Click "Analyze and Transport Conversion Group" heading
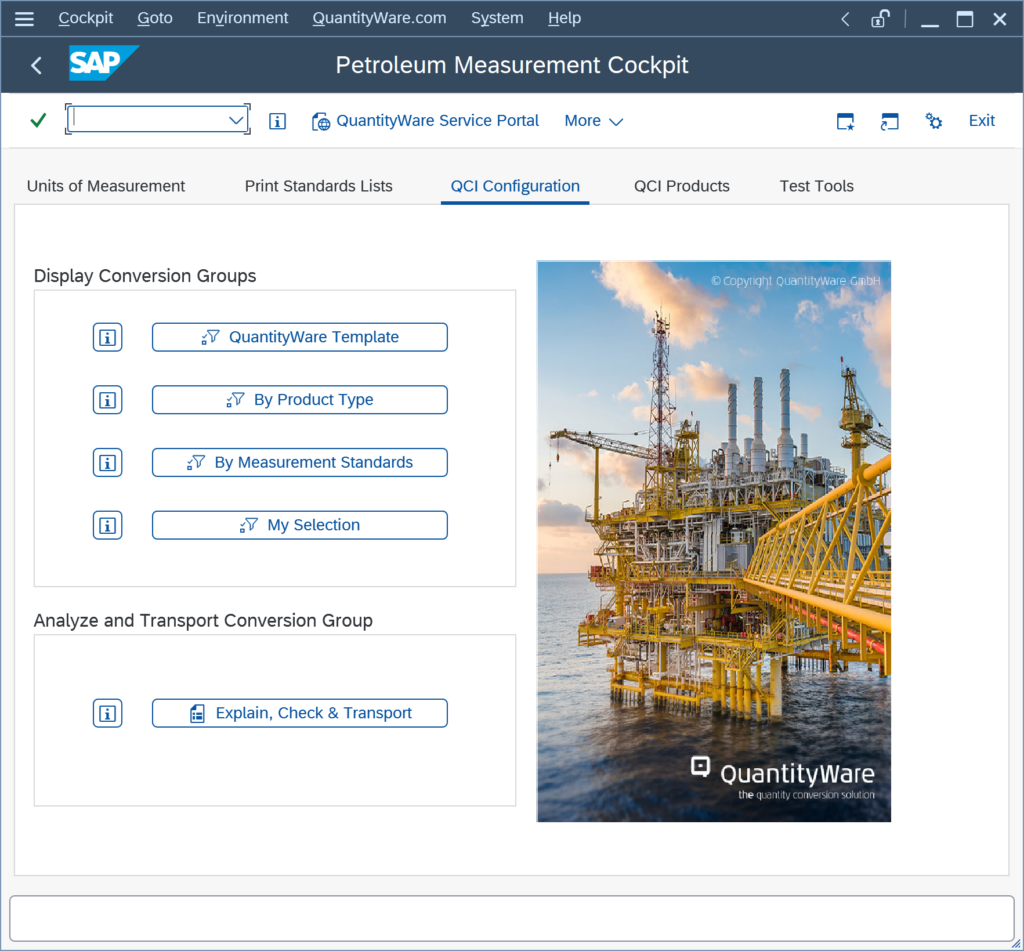 (x=203, y=621)
